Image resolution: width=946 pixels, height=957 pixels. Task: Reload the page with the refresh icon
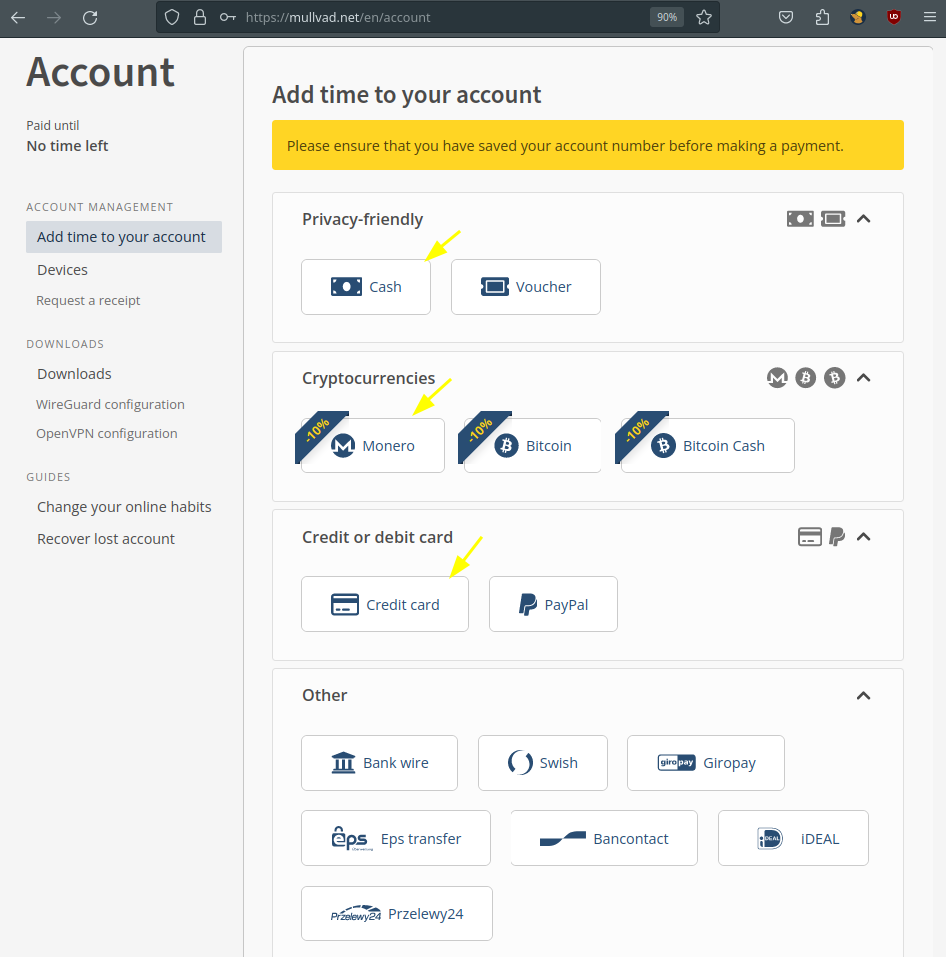click(90, 18)
